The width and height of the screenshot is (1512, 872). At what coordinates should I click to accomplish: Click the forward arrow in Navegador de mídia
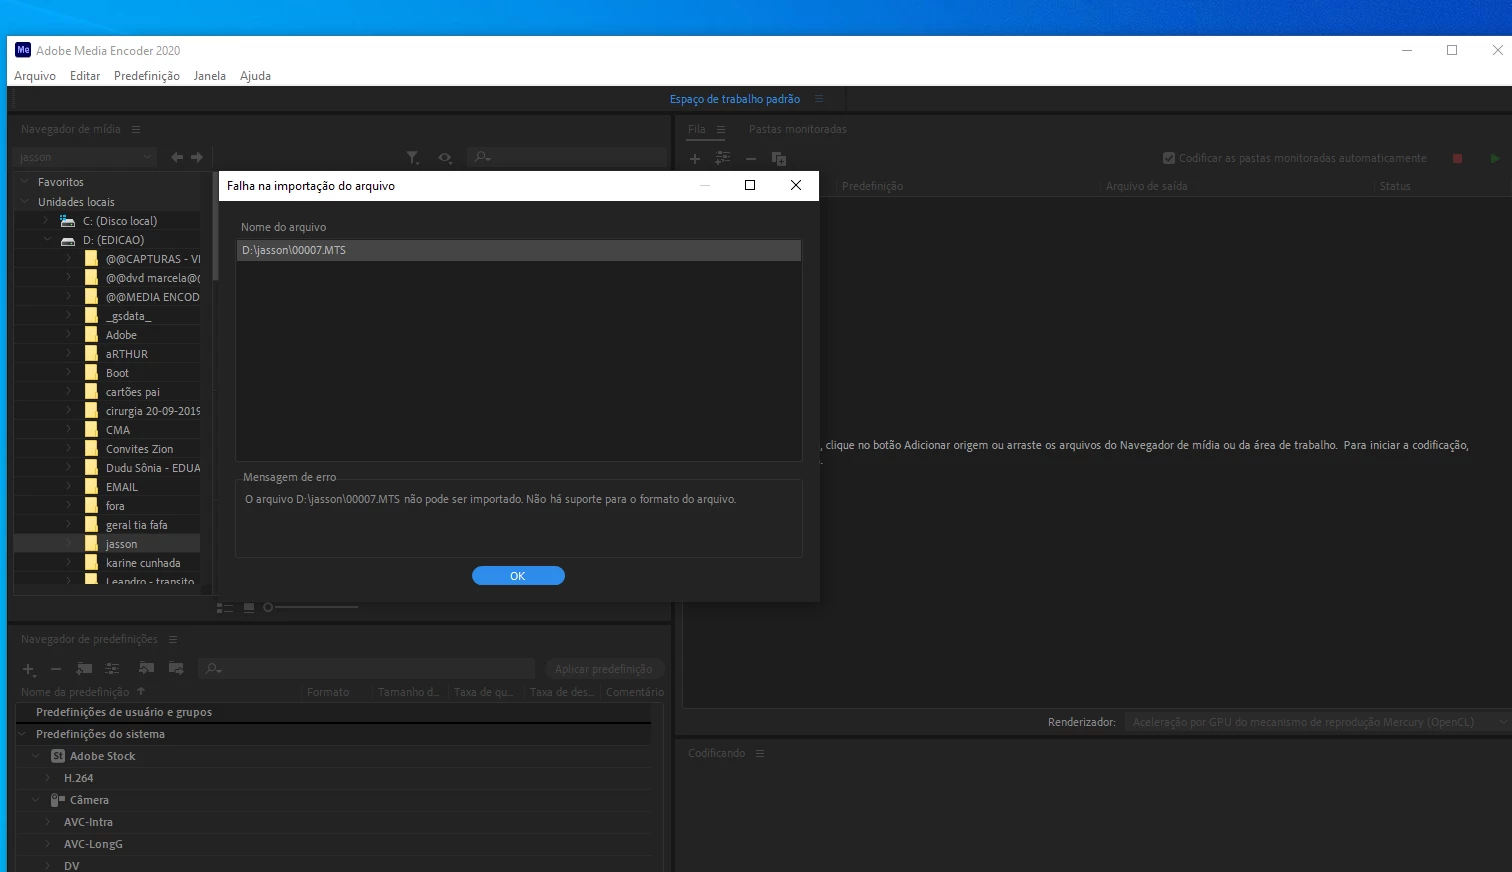coord(197,157)
